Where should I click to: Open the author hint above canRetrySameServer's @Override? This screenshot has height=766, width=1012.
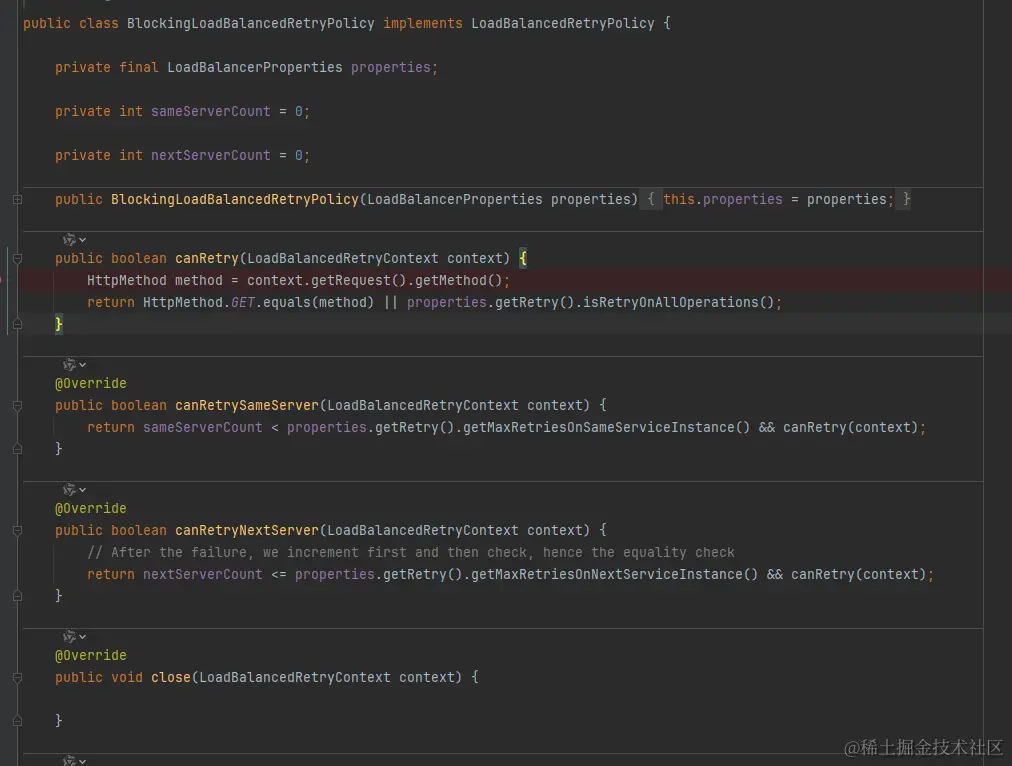pos(74,365)
